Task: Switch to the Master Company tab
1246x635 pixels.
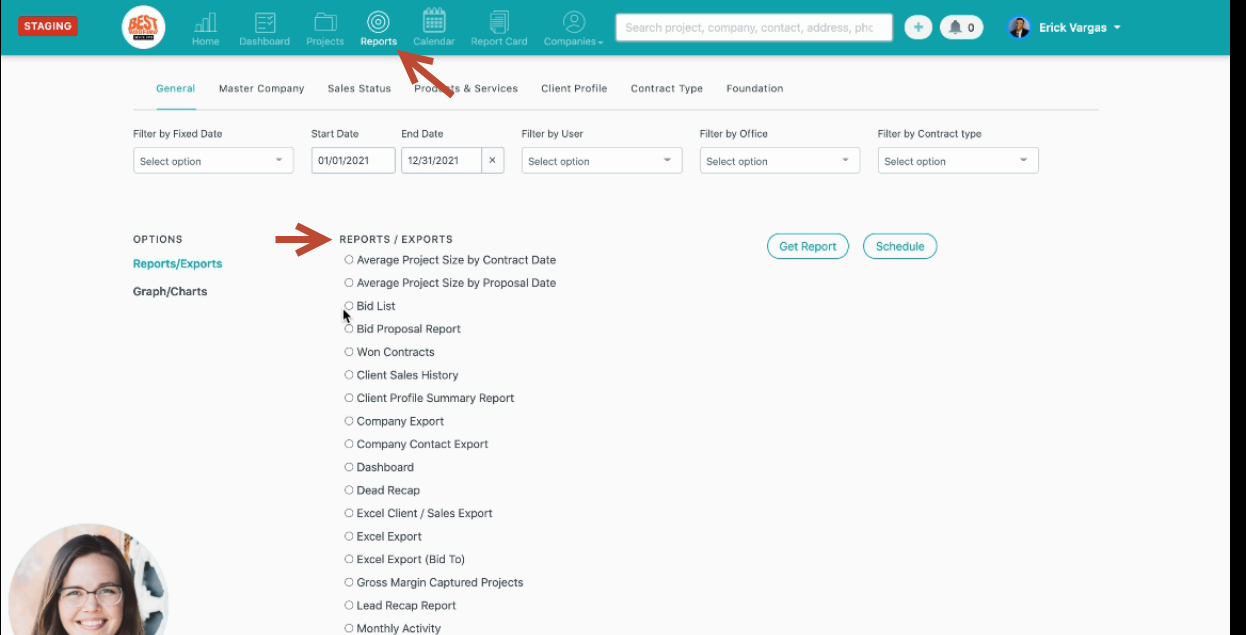Action: point(261,88)
